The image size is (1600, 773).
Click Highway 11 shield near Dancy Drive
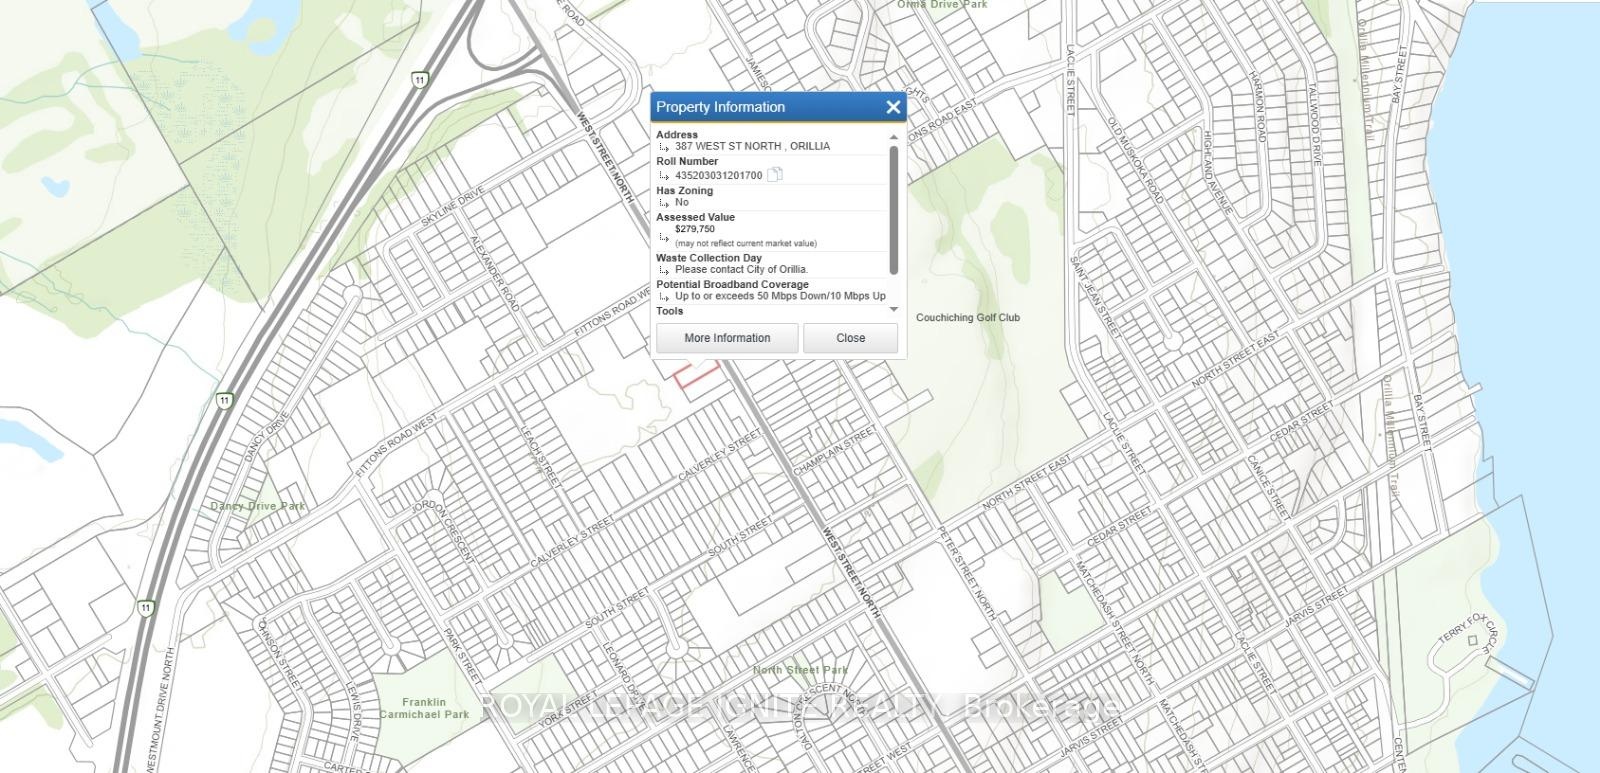225,401
